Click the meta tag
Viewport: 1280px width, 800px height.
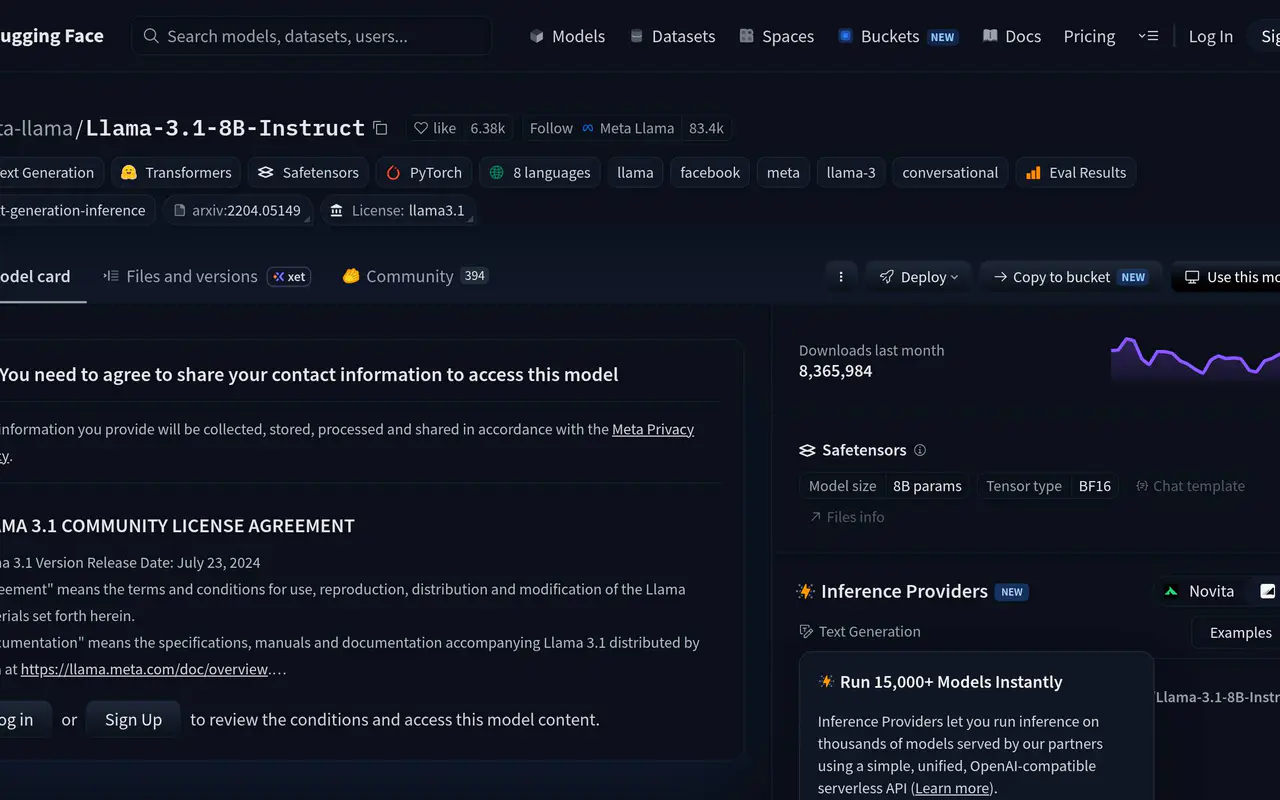tap(783, 172)
